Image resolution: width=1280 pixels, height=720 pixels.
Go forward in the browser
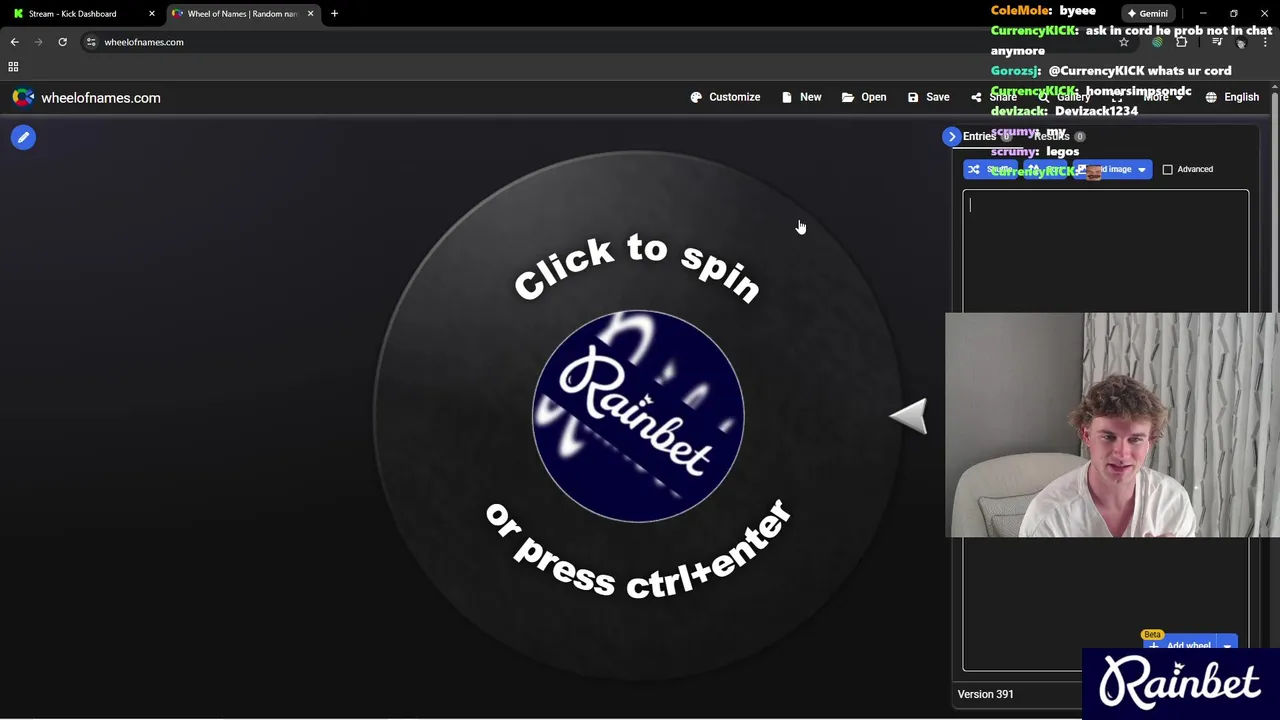click(38, 42)
